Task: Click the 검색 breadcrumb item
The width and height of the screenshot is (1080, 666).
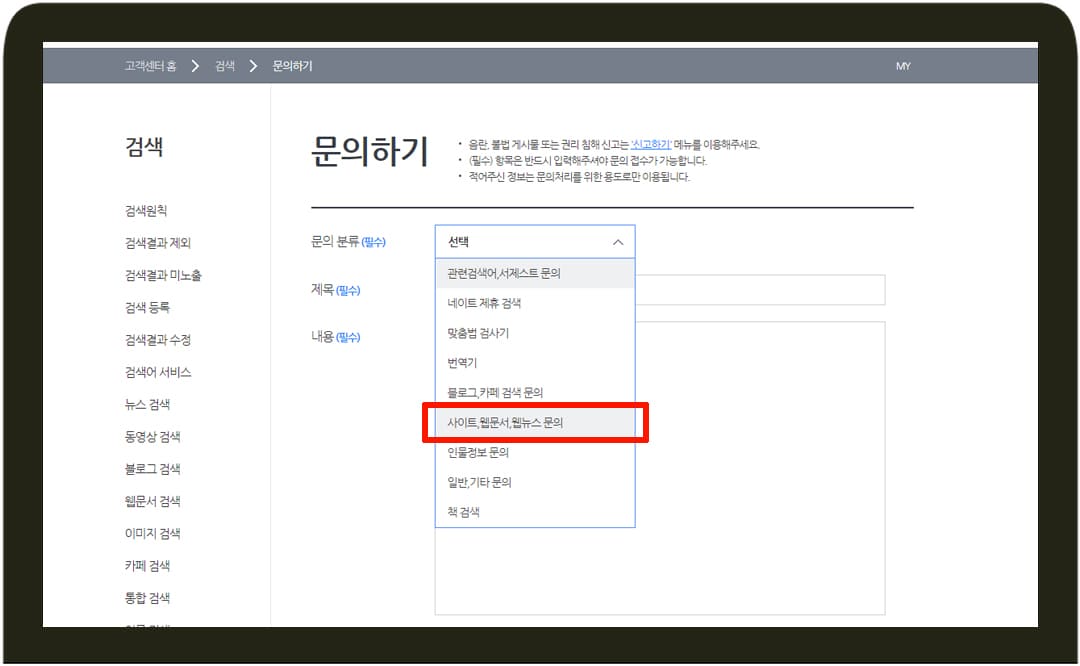Action: pyautogui.click(x=223, y=65)
